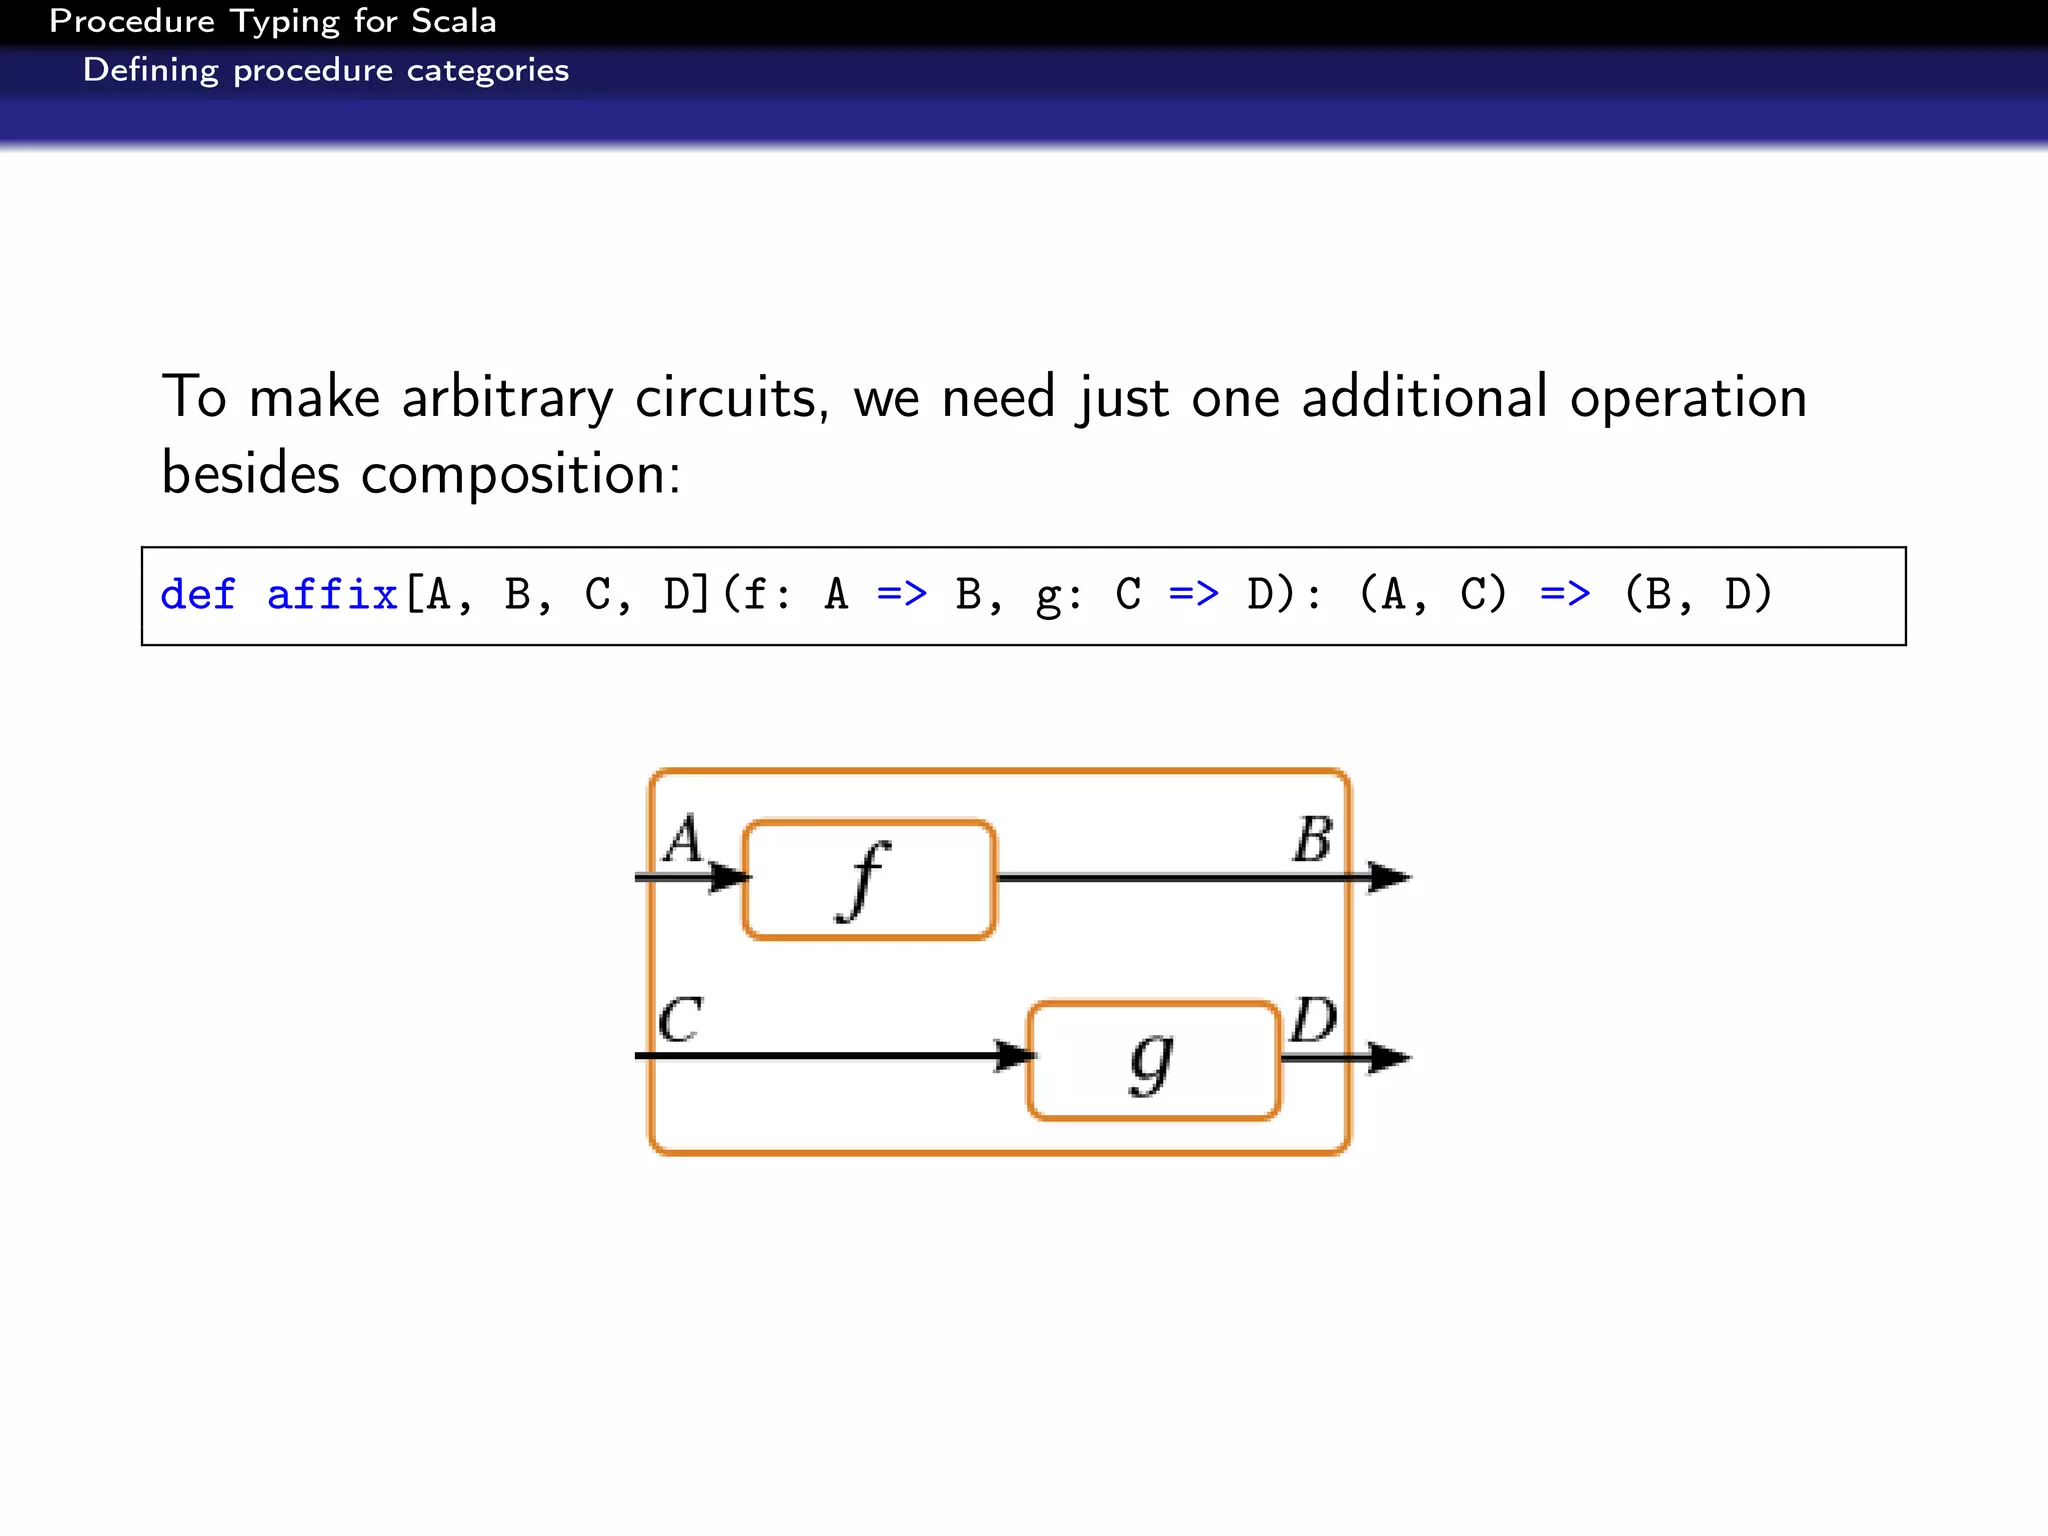Click the letter D label in the diagram
Viewport: 2048px width, 1536px height.
(1313, 1020)
